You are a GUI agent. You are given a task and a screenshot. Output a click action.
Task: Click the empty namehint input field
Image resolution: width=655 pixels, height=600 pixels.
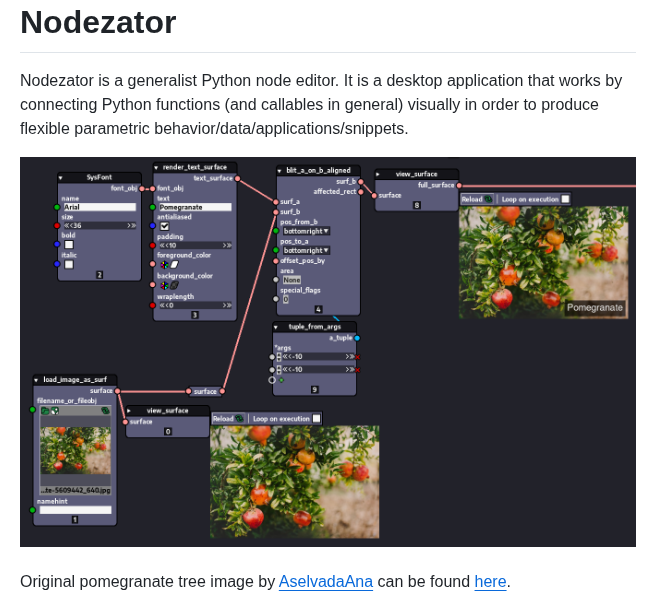[76, 510]
